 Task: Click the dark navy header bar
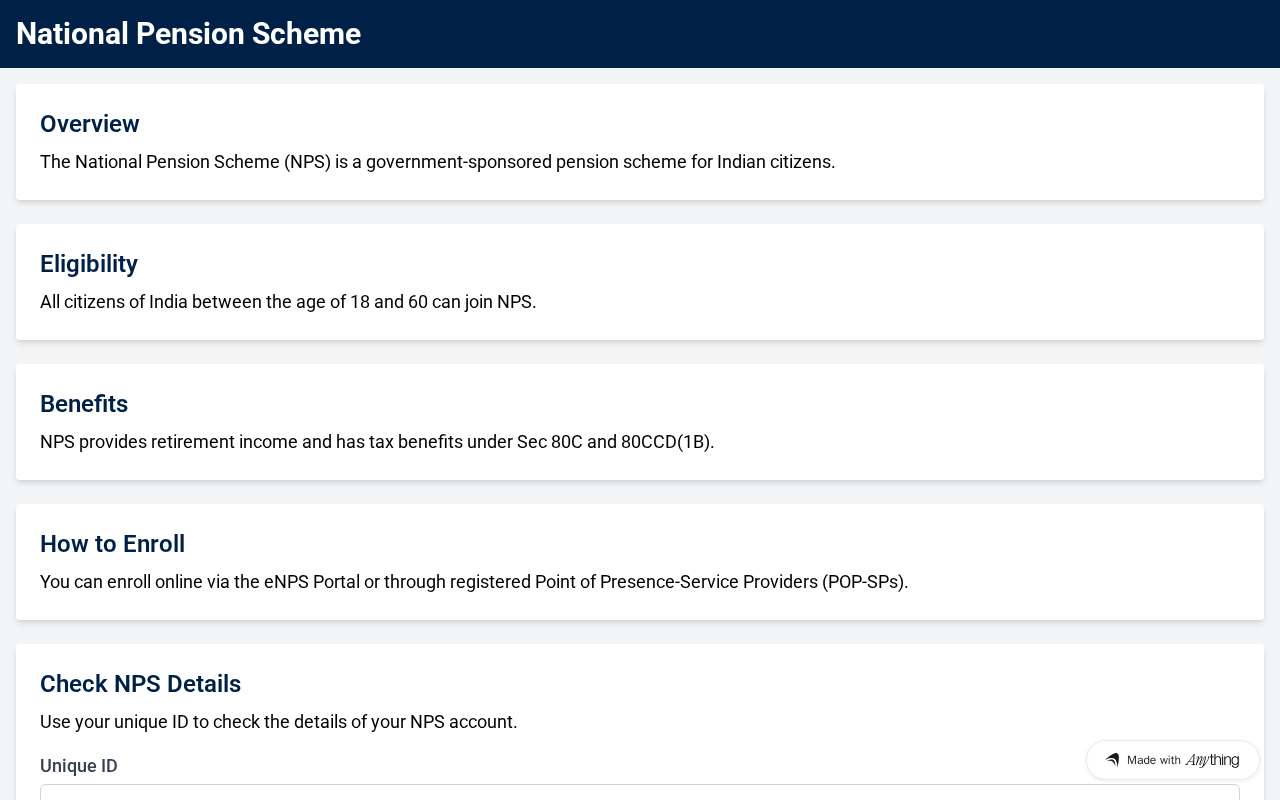tap(800, 34)
